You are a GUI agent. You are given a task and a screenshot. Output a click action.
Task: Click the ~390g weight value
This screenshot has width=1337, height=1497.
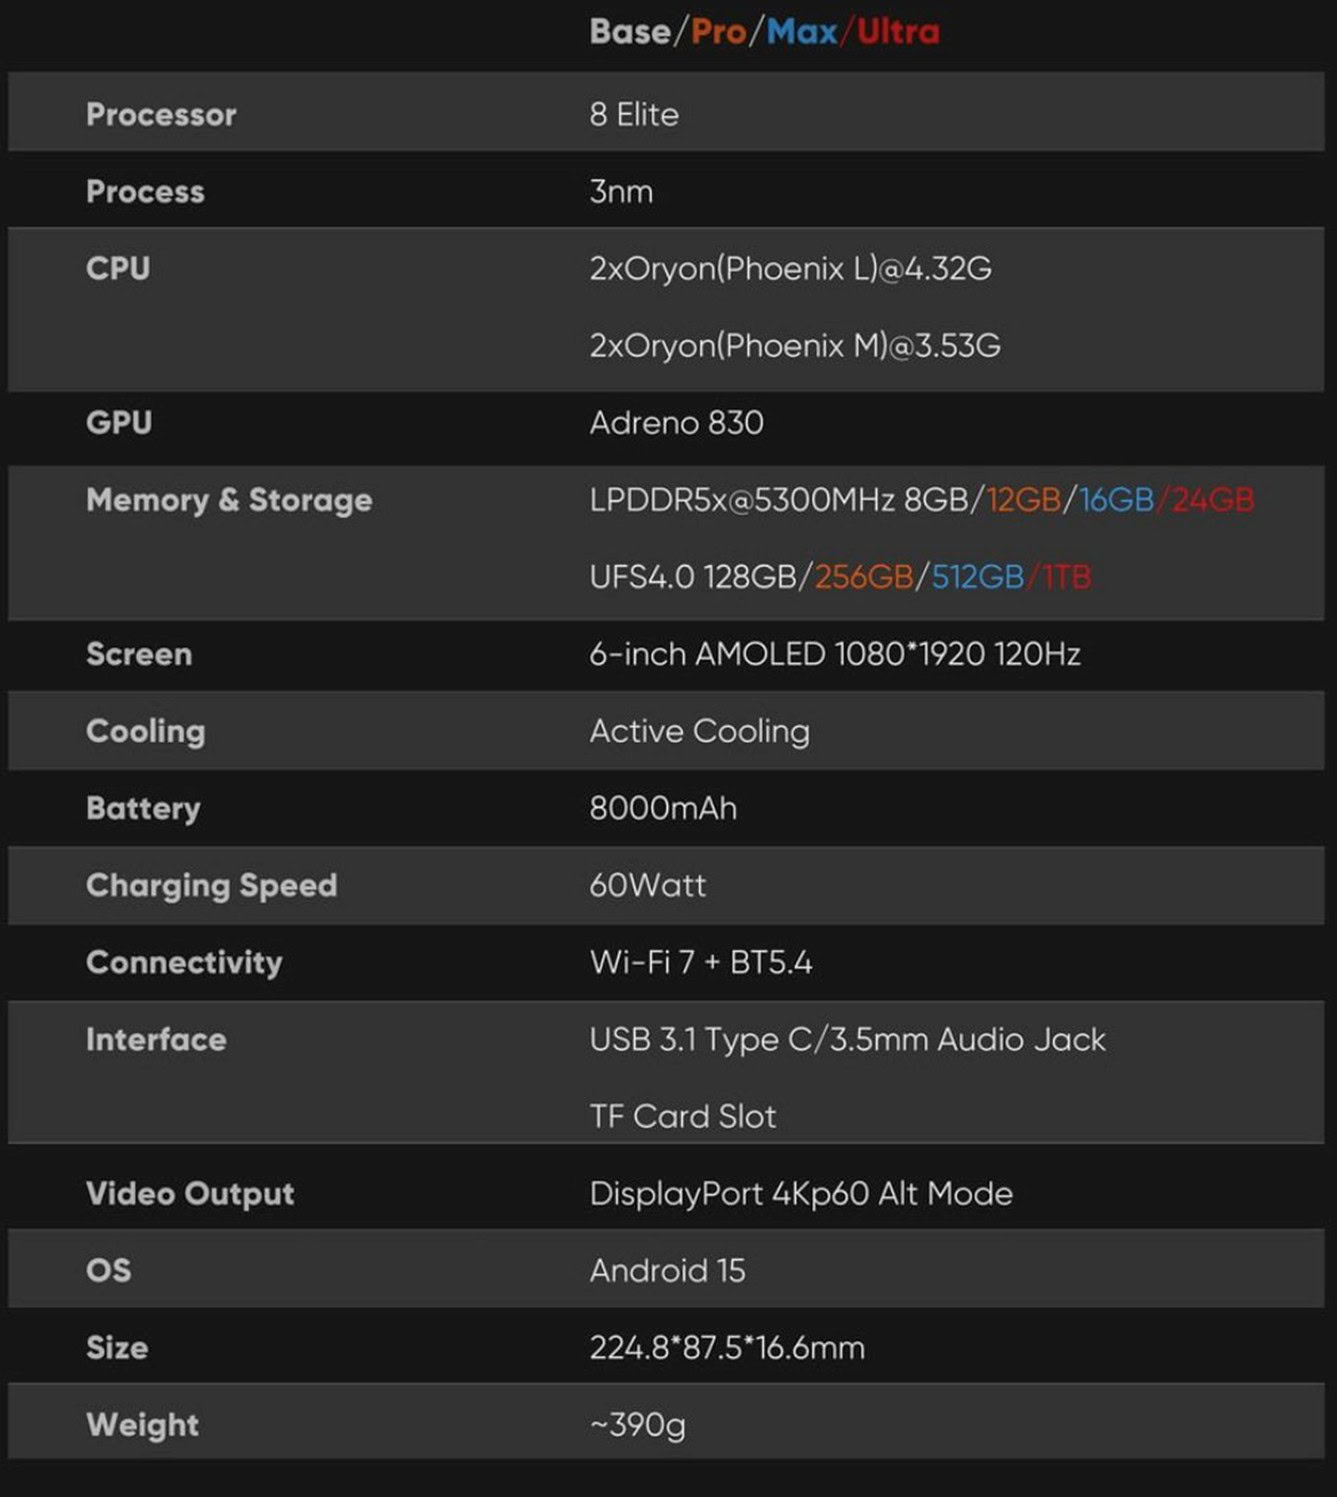coord(637,1424)
